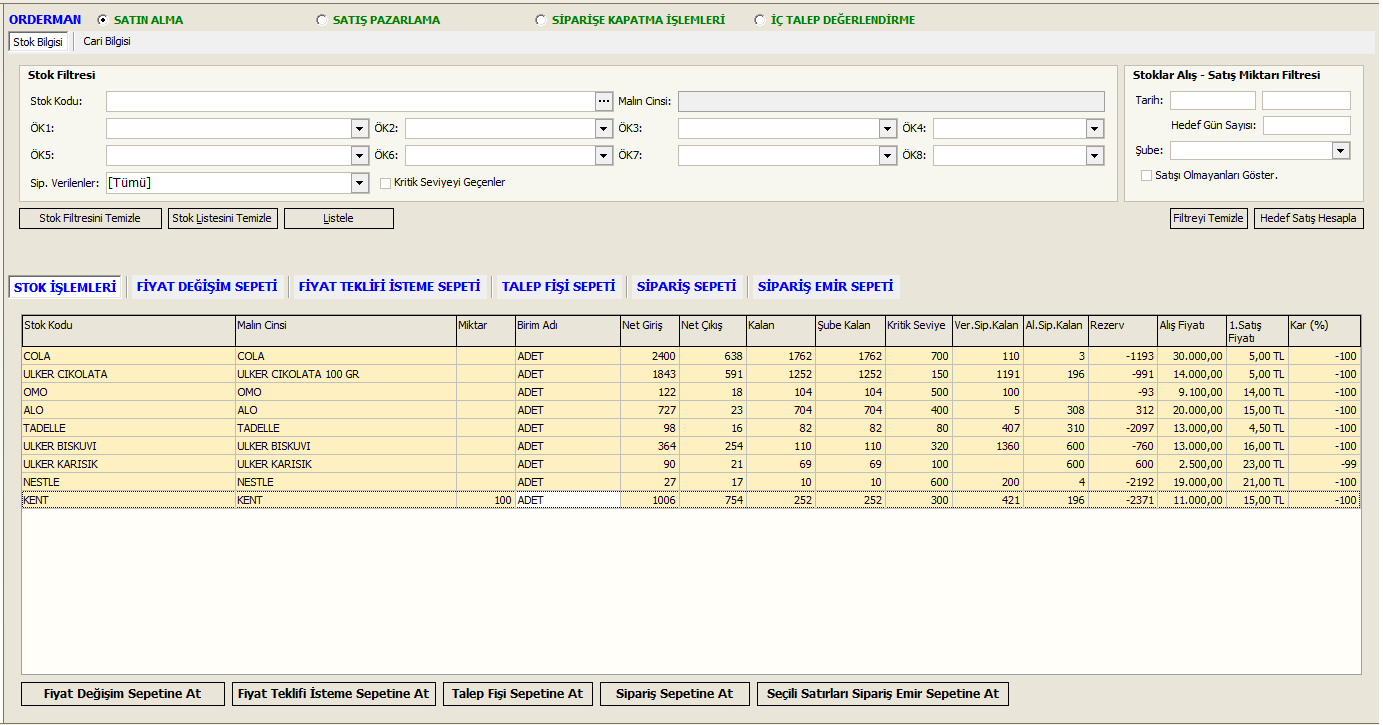
Task: Enable Kritik Seviyeyi Geçenler checkbox
Action: tap(385, 183)
